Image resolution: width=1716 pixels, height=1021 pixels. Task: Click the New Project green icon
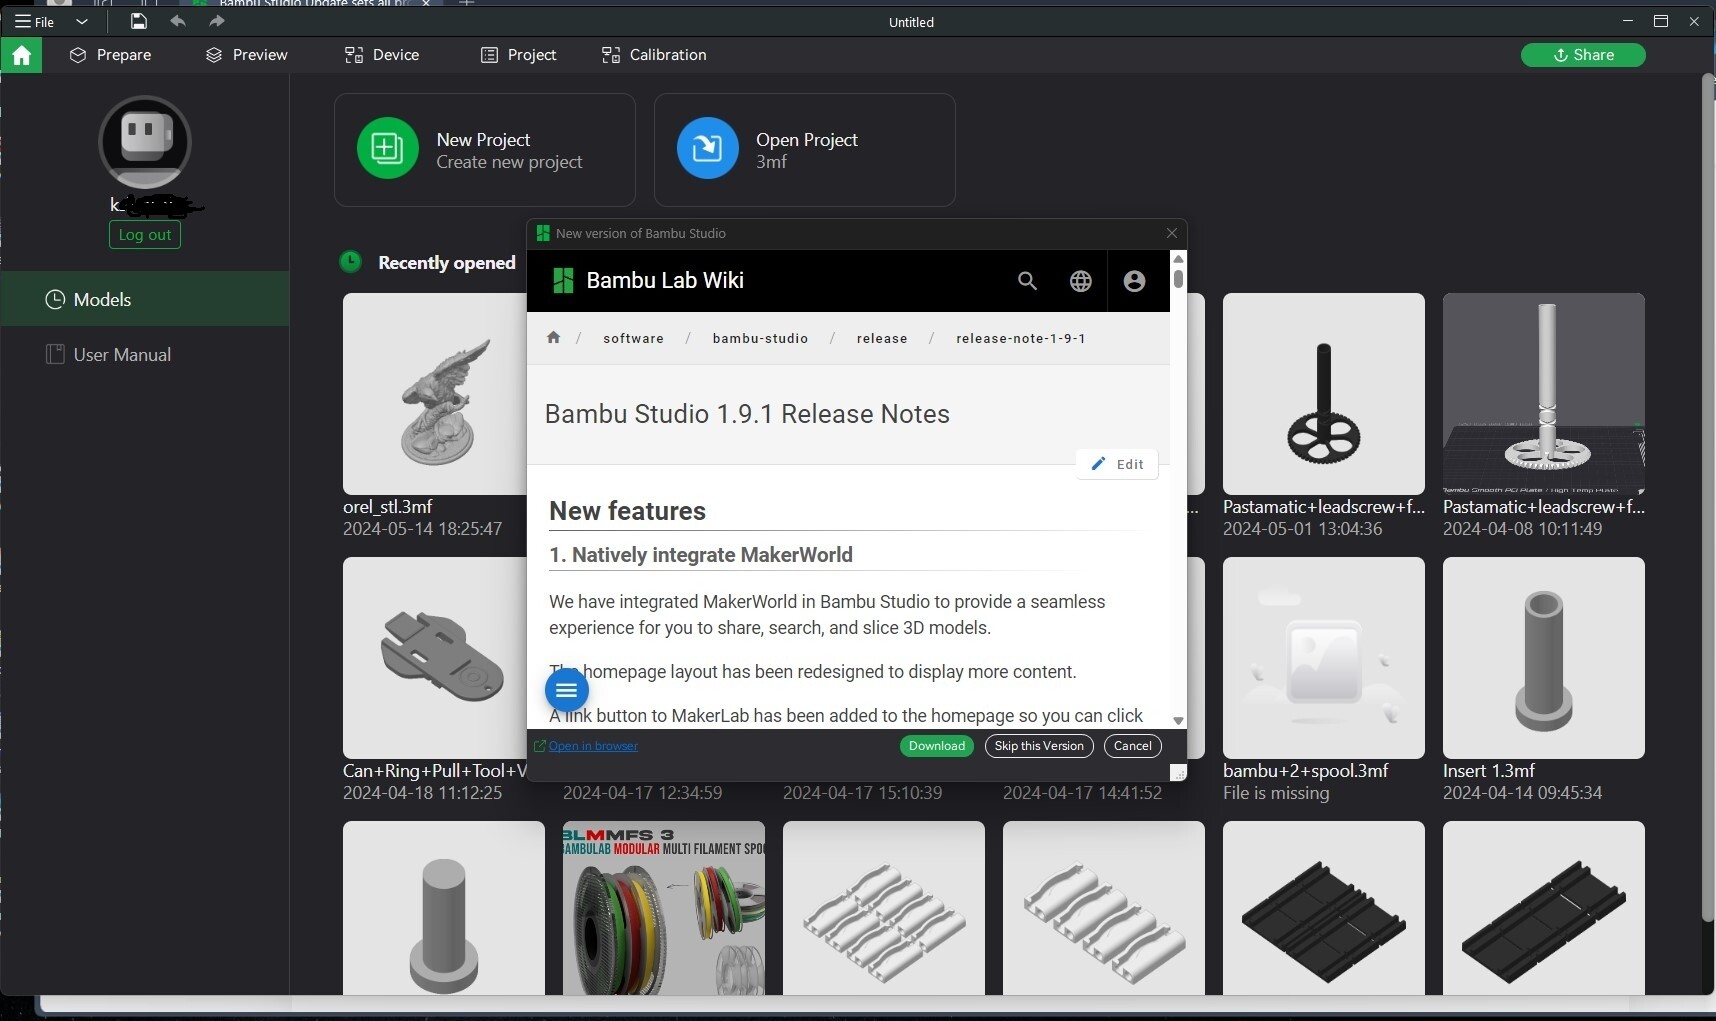388,148
